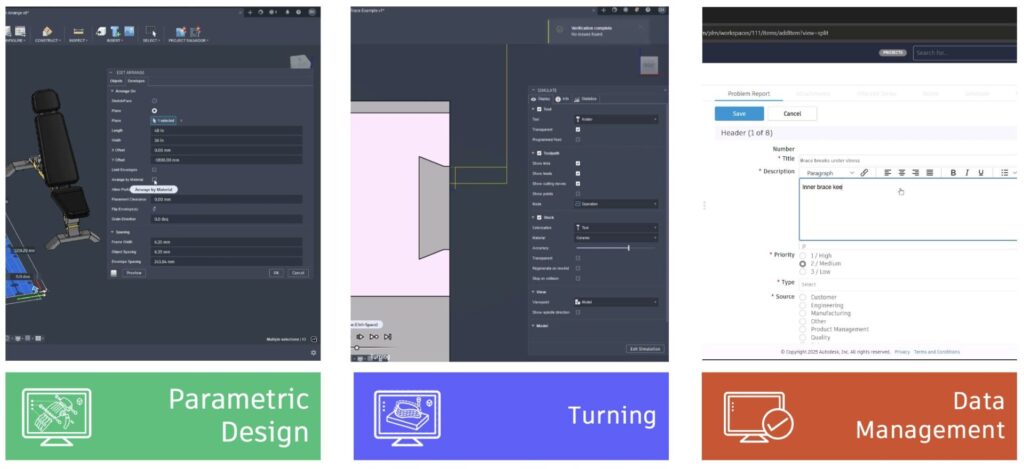Open the Display tab in Simulate panel
Screen dimensions: 1024x469
click(542, 99)
